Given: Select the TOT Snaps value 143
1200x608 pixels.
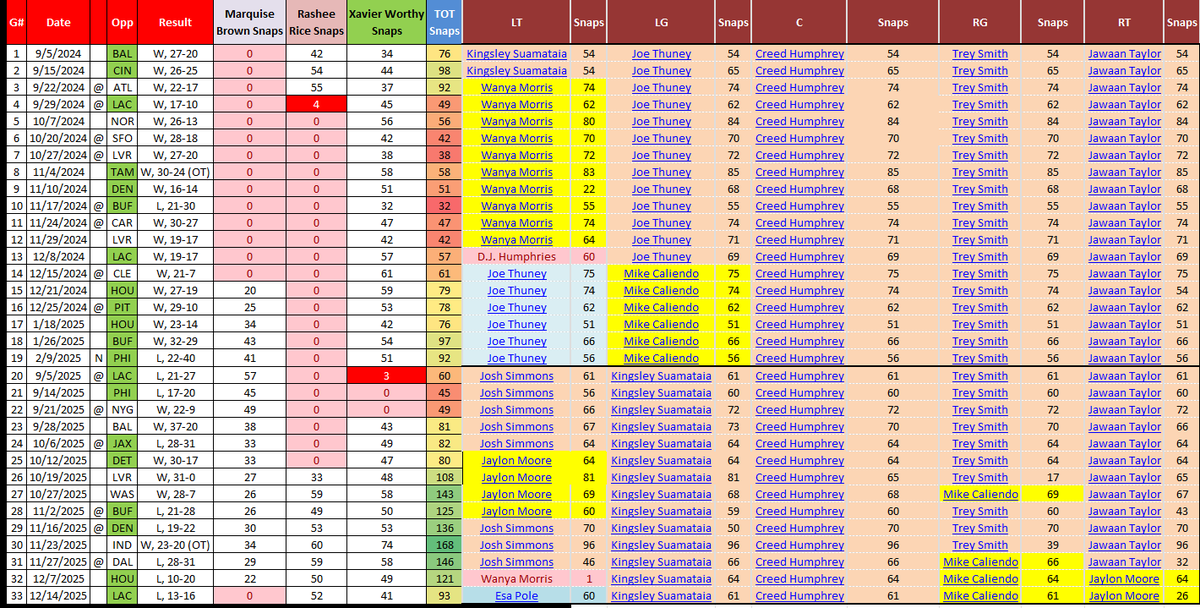Looking at the screenshot, I should (x=444, y=494).
